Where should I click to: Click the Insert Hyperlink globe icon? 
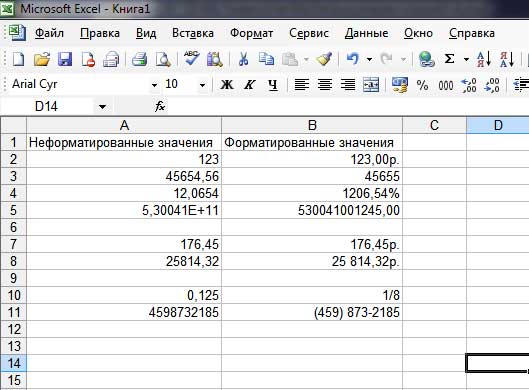coord(426,59)
